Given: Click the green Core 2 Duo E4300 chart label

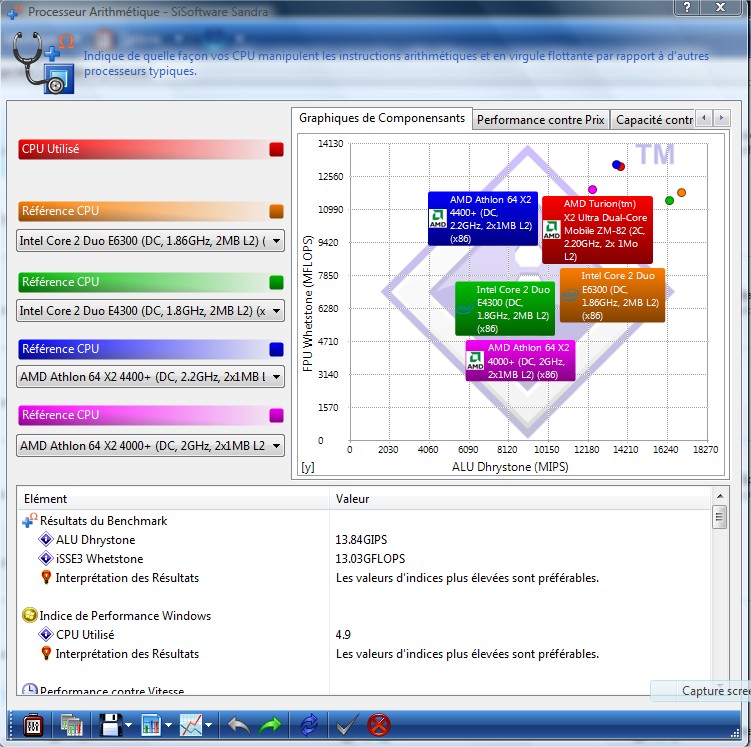Looking at the screenshot, I should 505,308.
